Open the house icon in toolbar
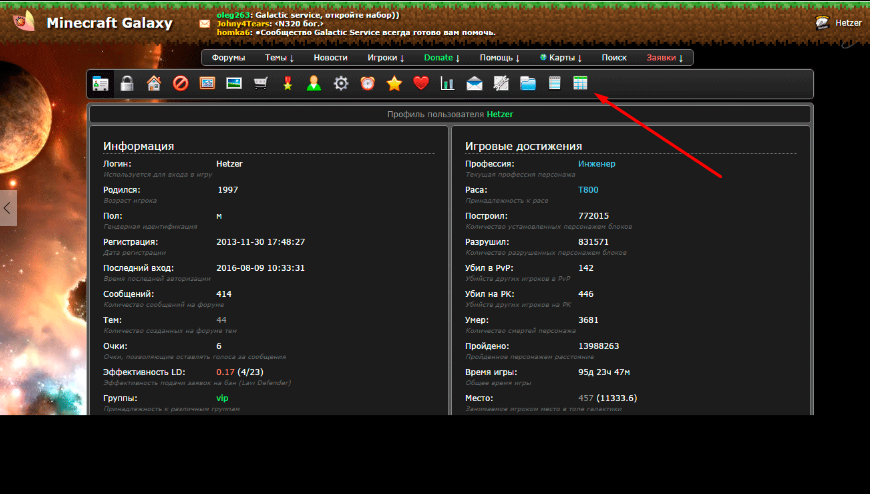Viewport: 870px width, 494px height. pos(154,84)
